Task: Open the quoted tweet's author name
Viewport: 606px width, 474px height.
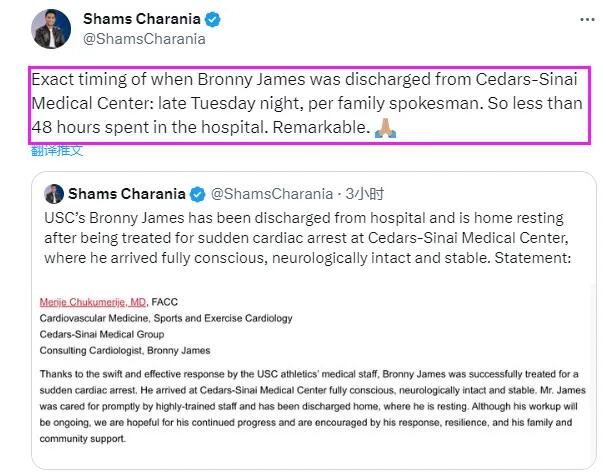Action: pyautogui.click(x=128, y=194)
